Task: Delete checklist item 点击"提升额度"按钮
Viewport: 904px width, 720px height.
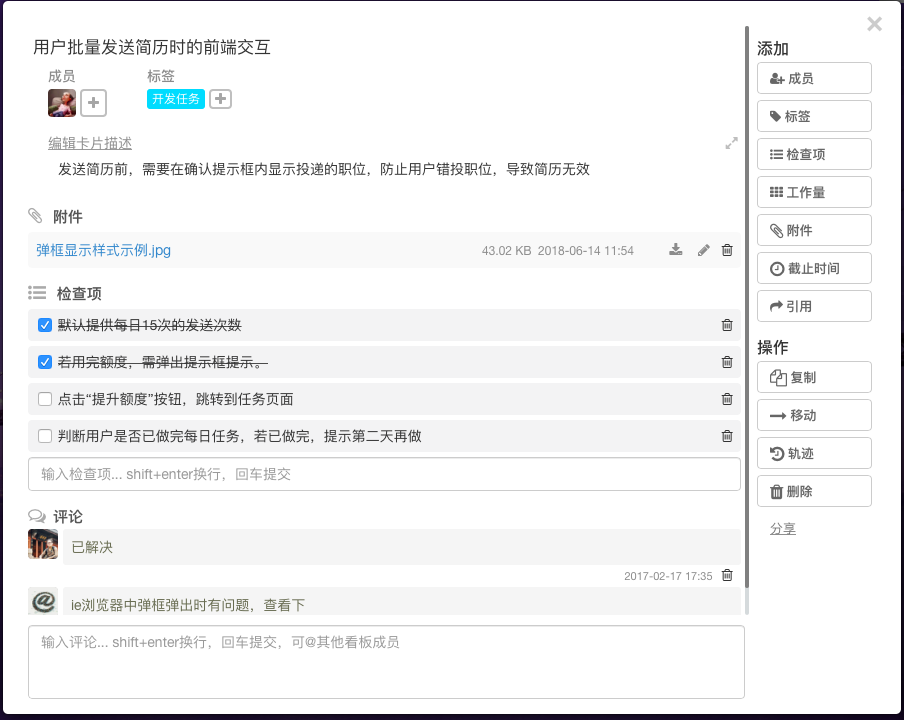Action: pyautogui.click(x=727, y=399)
